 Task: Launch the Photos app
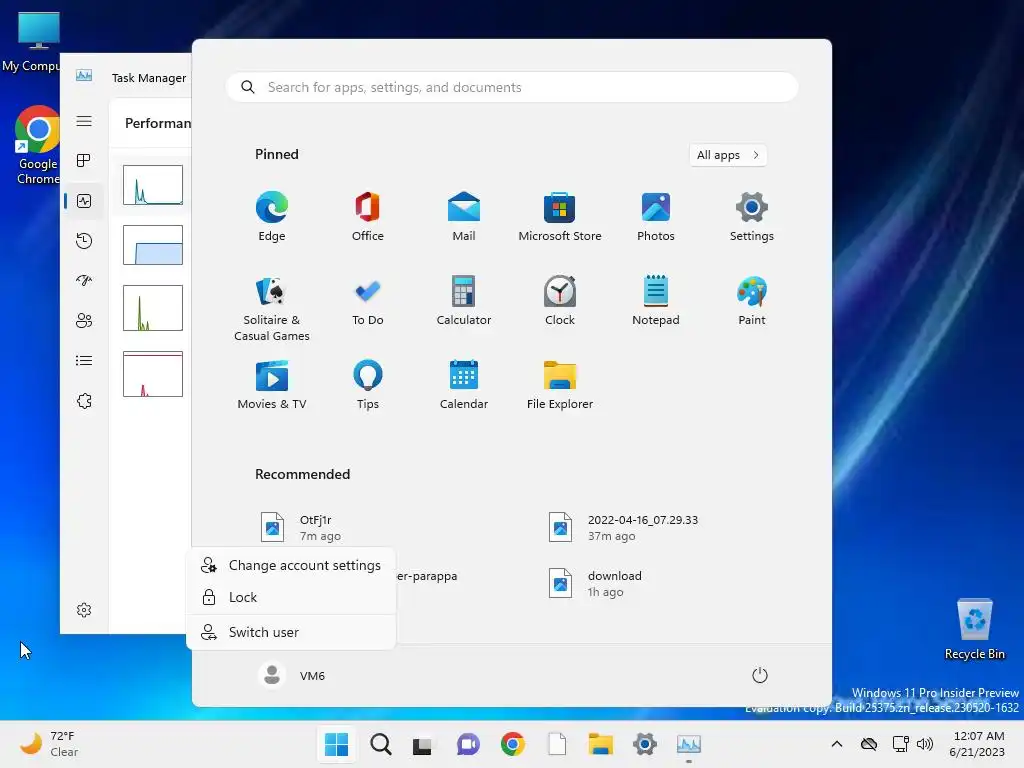[656, 217]
